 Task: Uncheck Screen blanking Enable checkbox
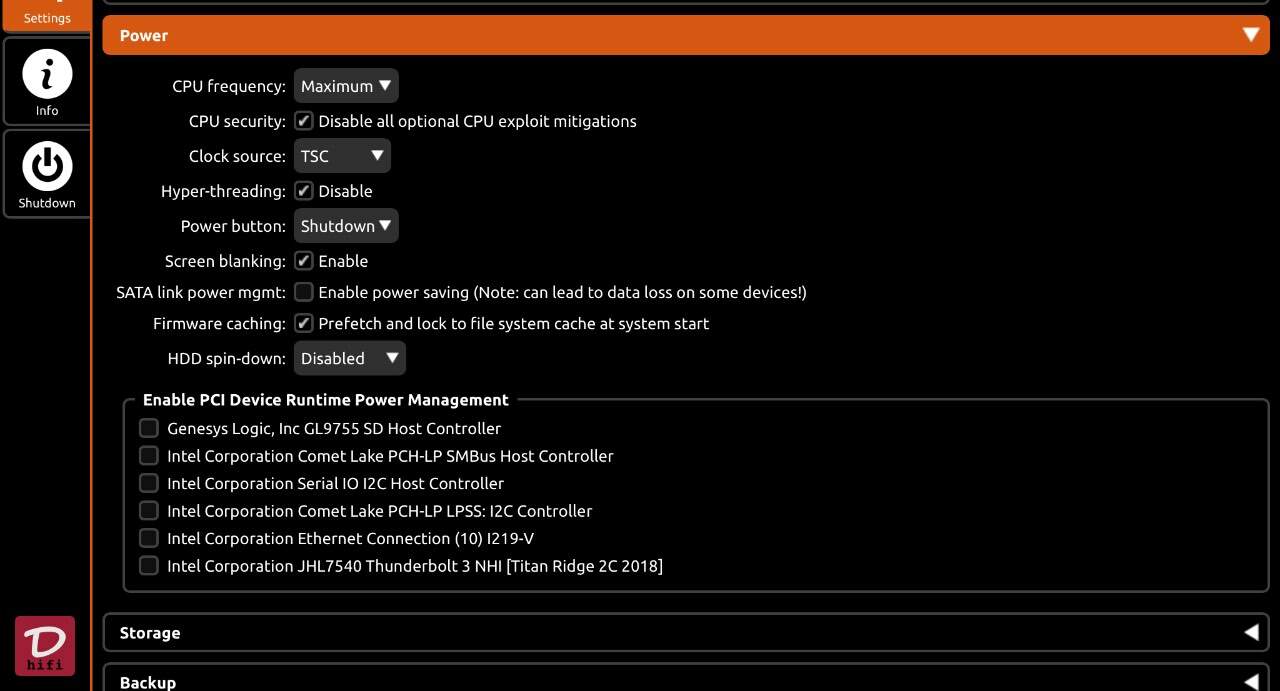[x=304, y=261]
